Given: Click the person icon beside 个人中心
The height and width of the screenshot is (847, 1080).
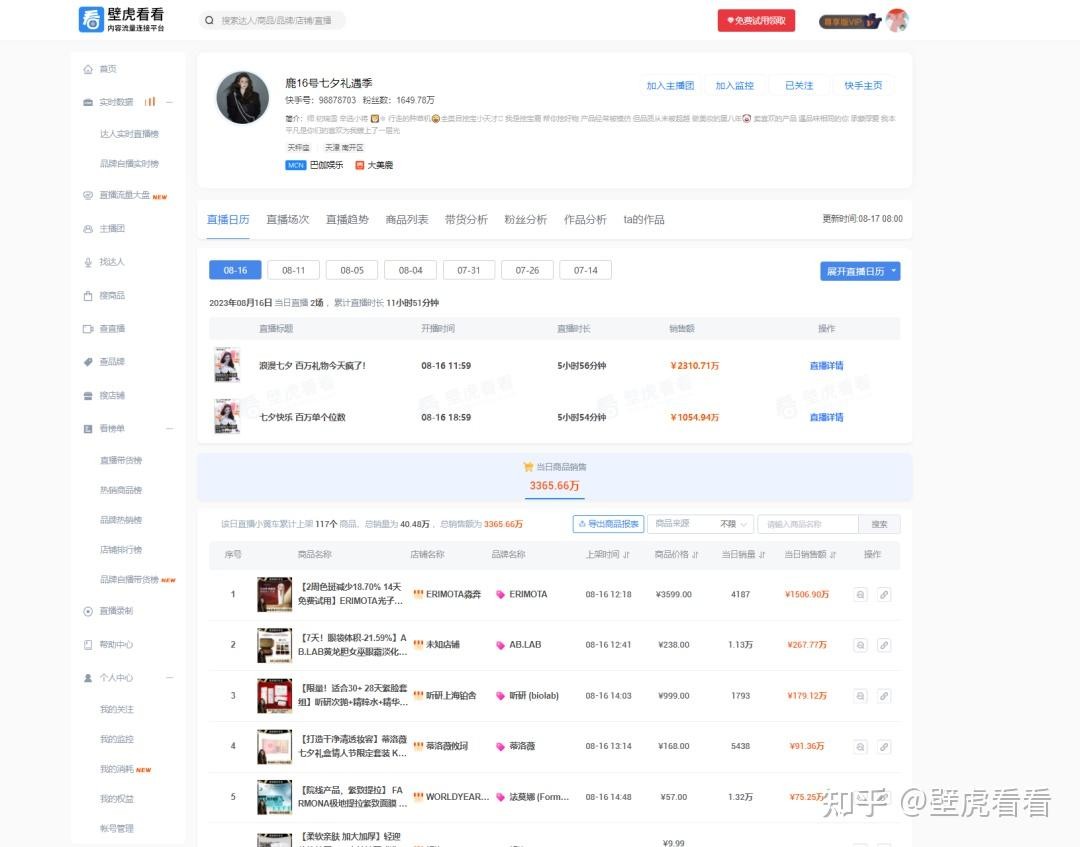Looking at the screenshot, I should tap(87, 678).
